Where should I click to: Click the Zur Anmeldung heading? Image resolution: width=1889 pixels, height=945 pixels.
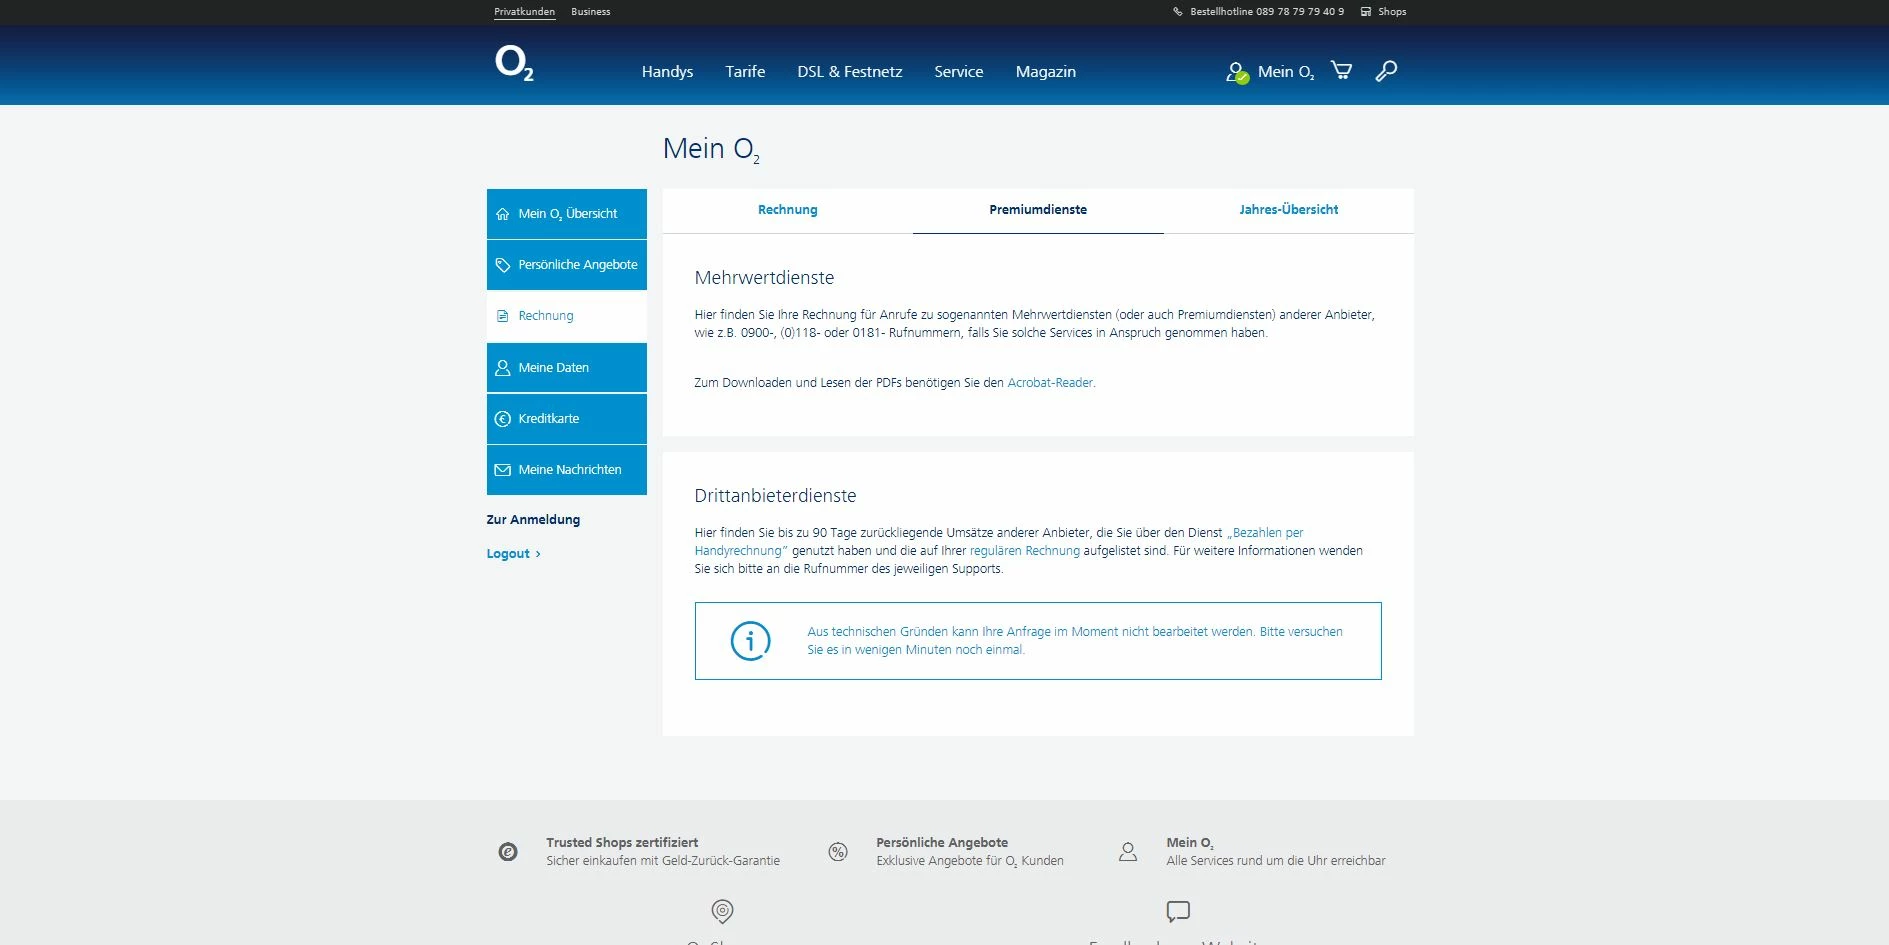pyautogui.click(x=533, y=520)
